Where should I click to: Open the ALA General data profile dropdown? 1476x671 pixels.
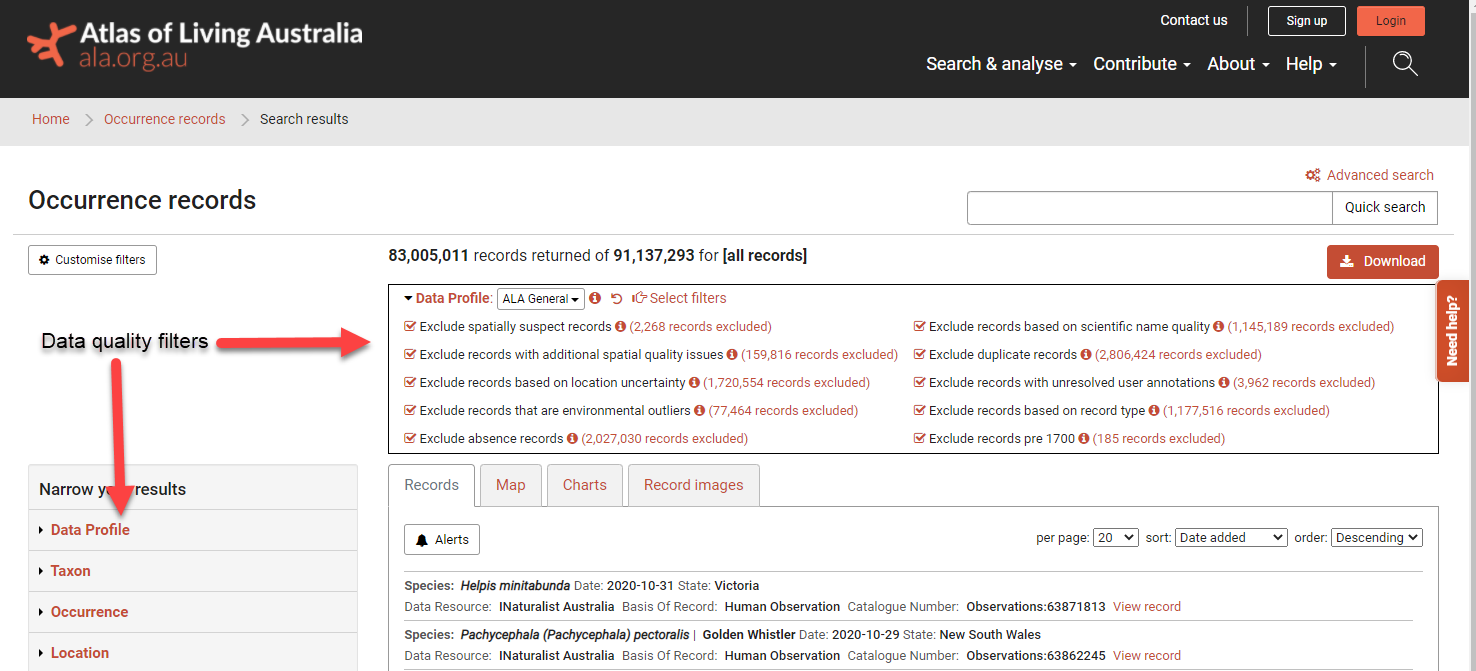point(540,299)
